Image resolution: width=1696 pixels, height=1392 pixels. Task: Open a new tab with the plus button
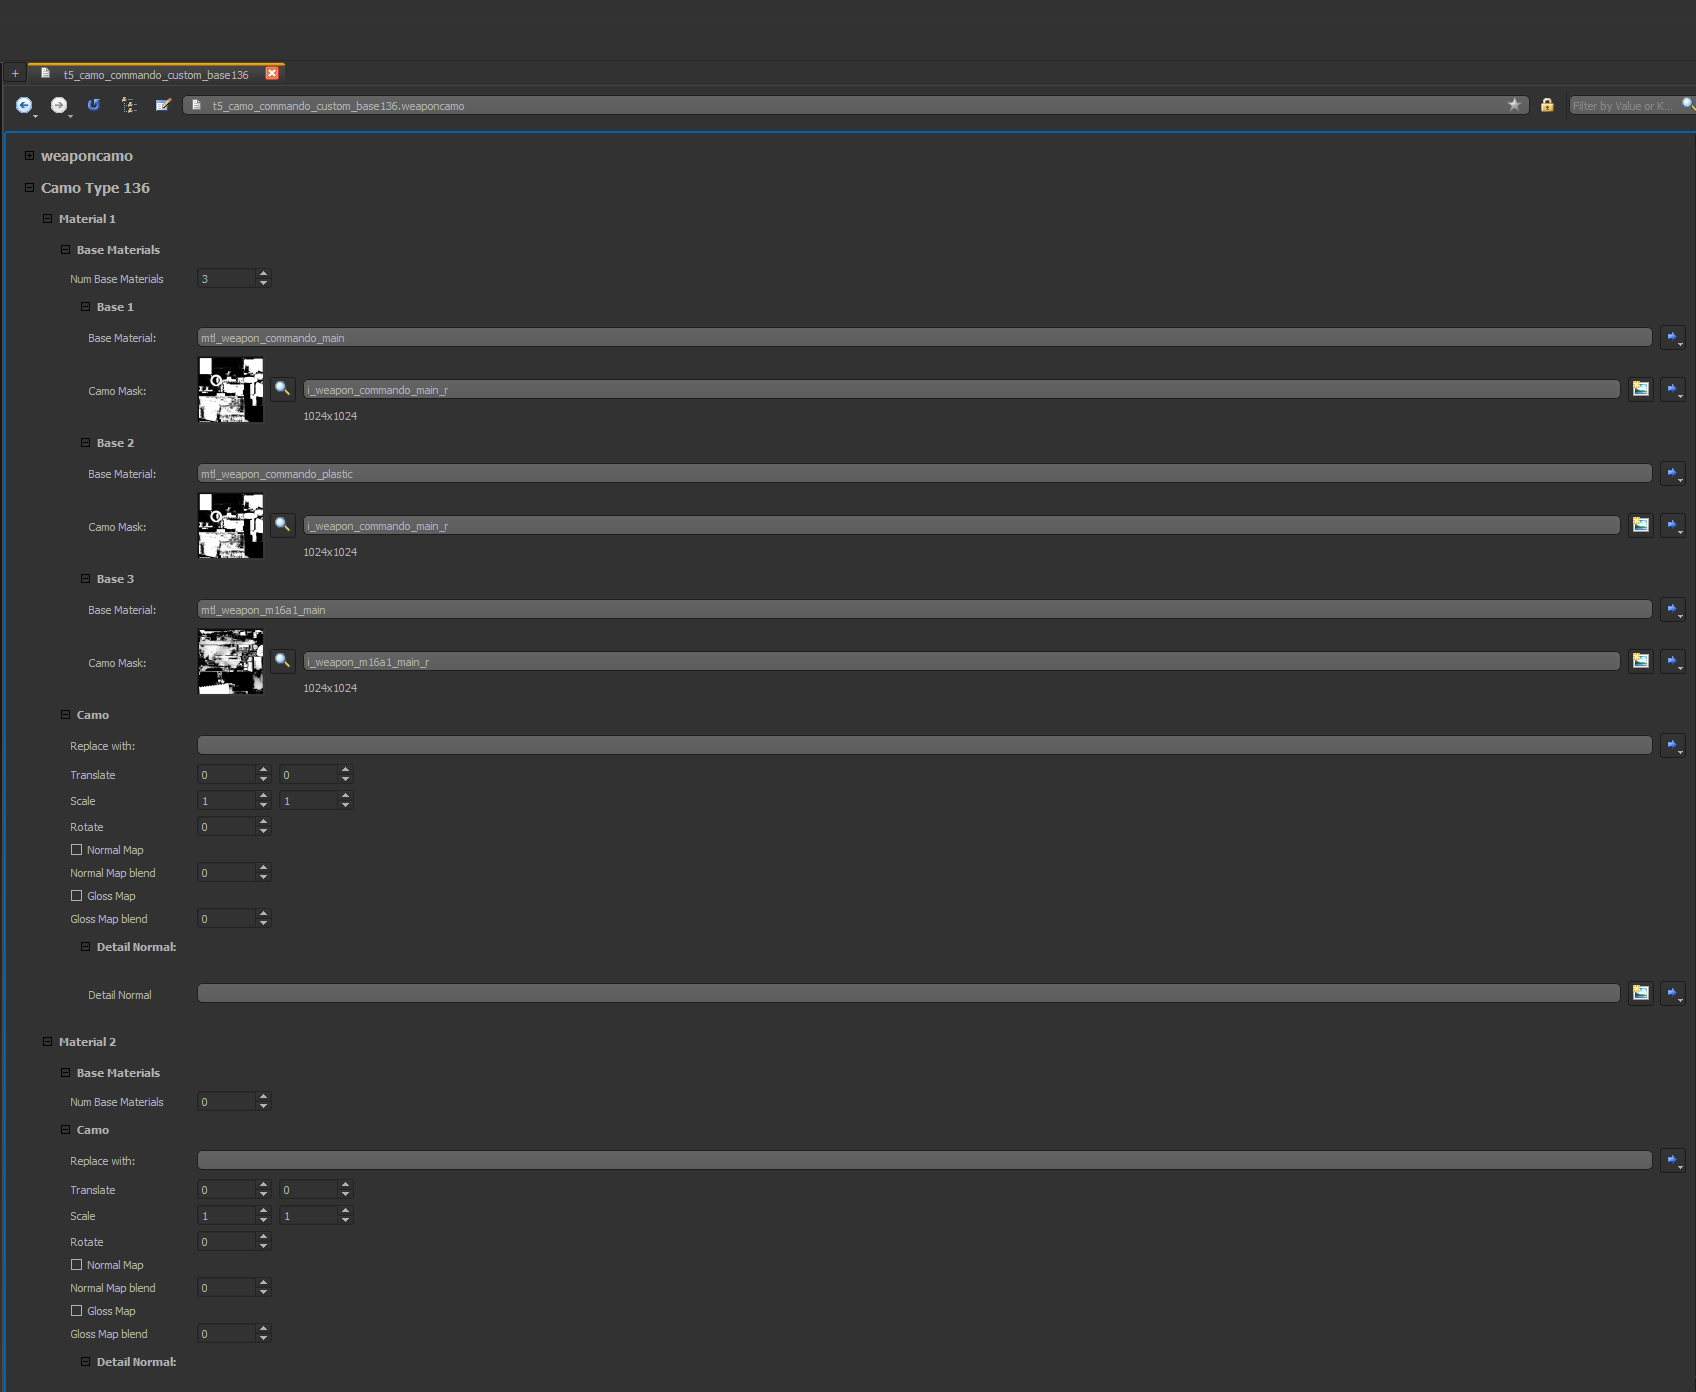pos(15,74)
